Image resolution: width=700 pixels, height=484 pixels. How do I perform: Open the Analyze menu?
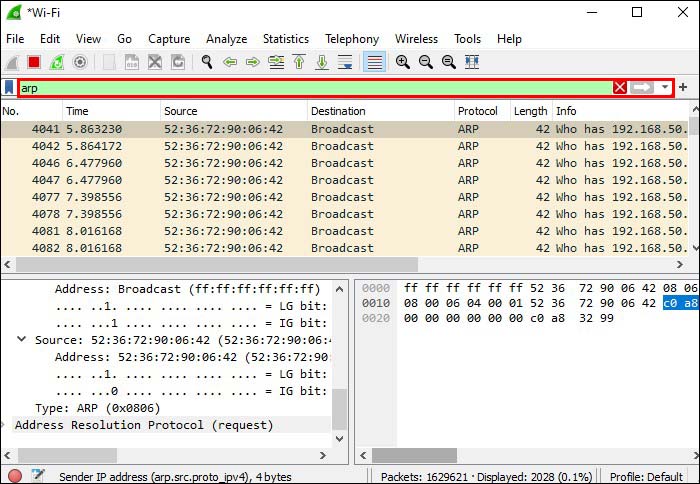pos(226,39)
